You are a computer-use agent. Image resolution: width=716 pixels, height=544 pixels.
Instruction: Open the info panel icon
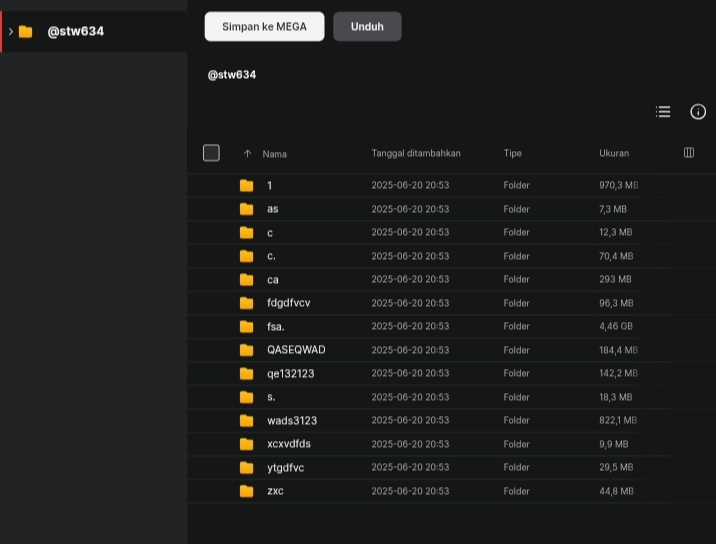[x=698, y=112]
